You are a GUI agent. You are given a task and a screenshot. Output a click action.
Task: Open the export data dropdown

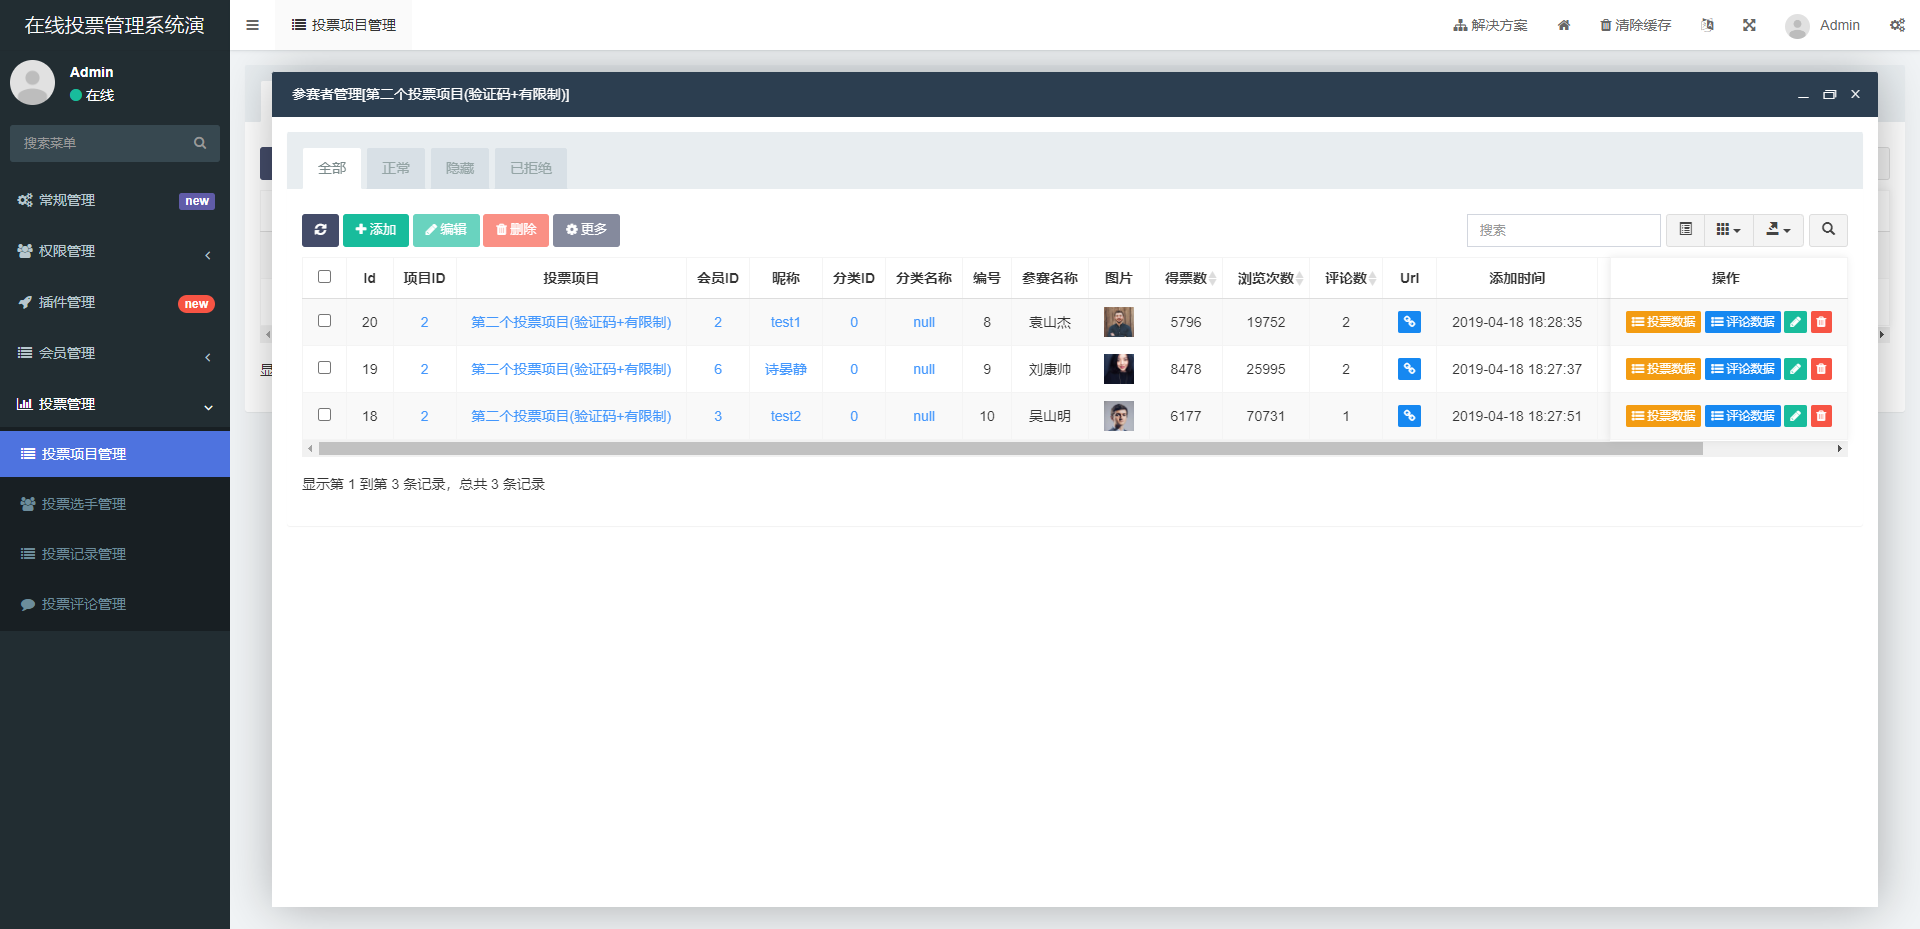pos(1778,230)
